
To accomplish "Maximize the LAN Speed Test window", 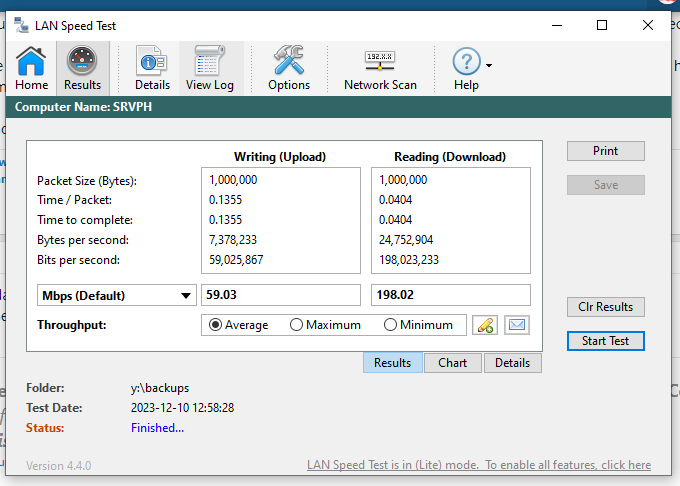I will (602, 26).
